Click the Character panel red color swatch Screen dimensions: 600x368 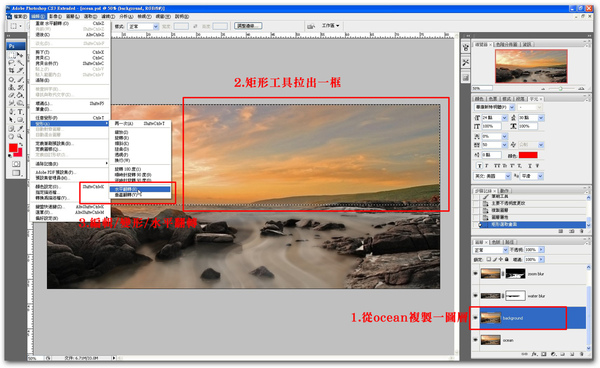pos(528,155)
